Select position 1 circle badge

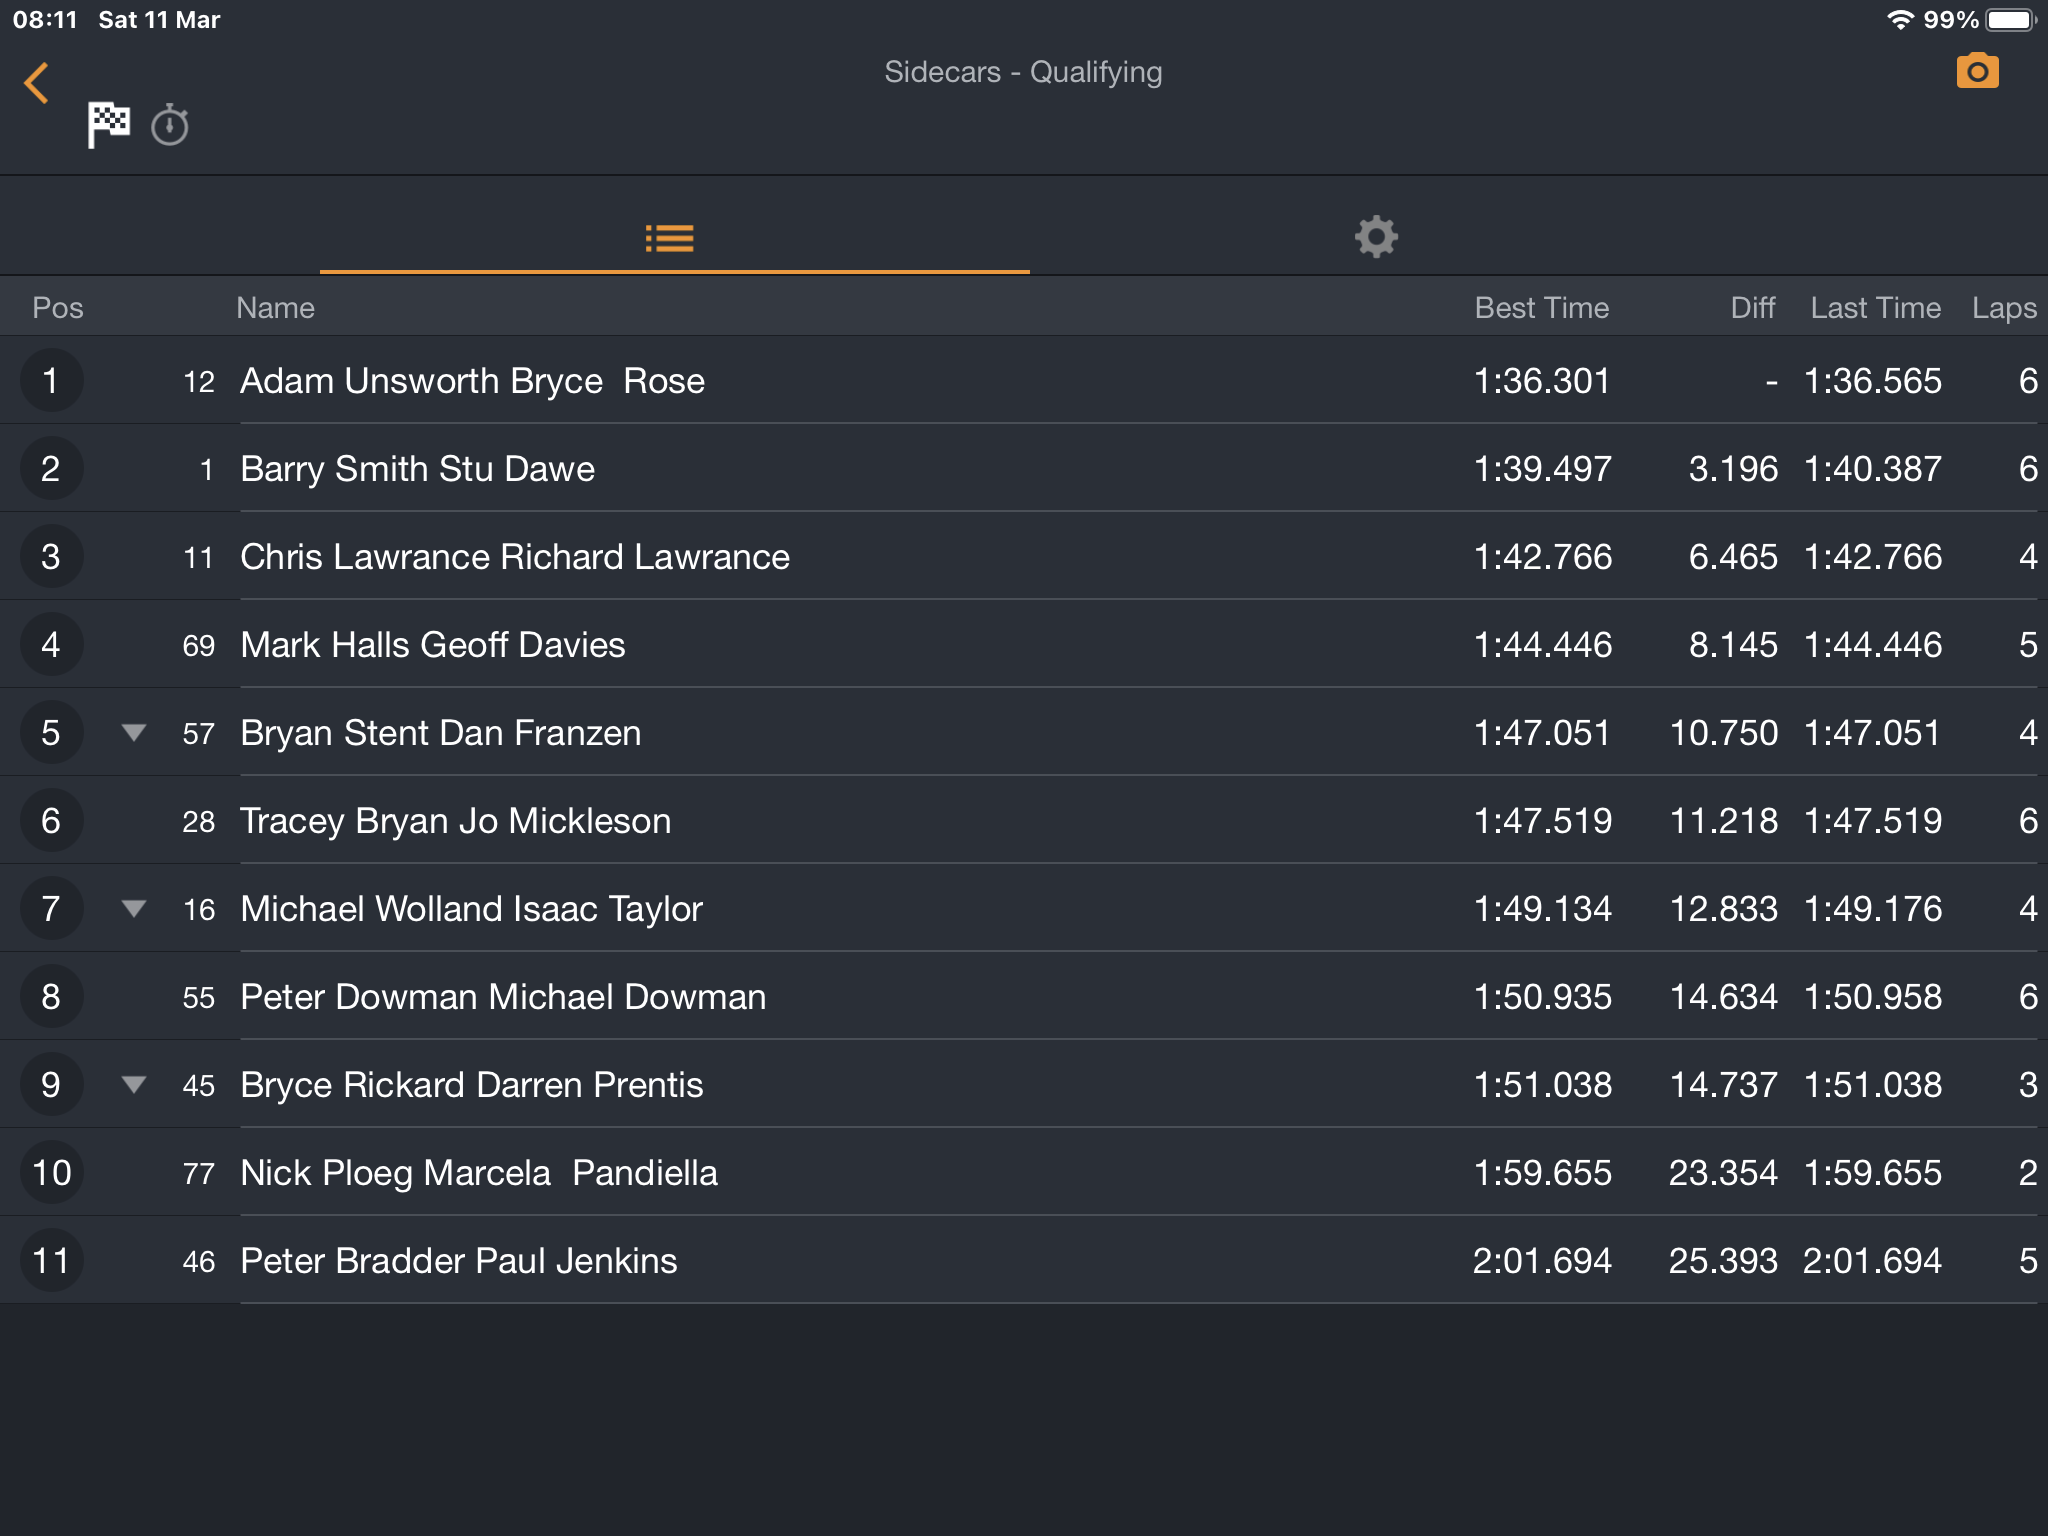[x=51, y=381]
